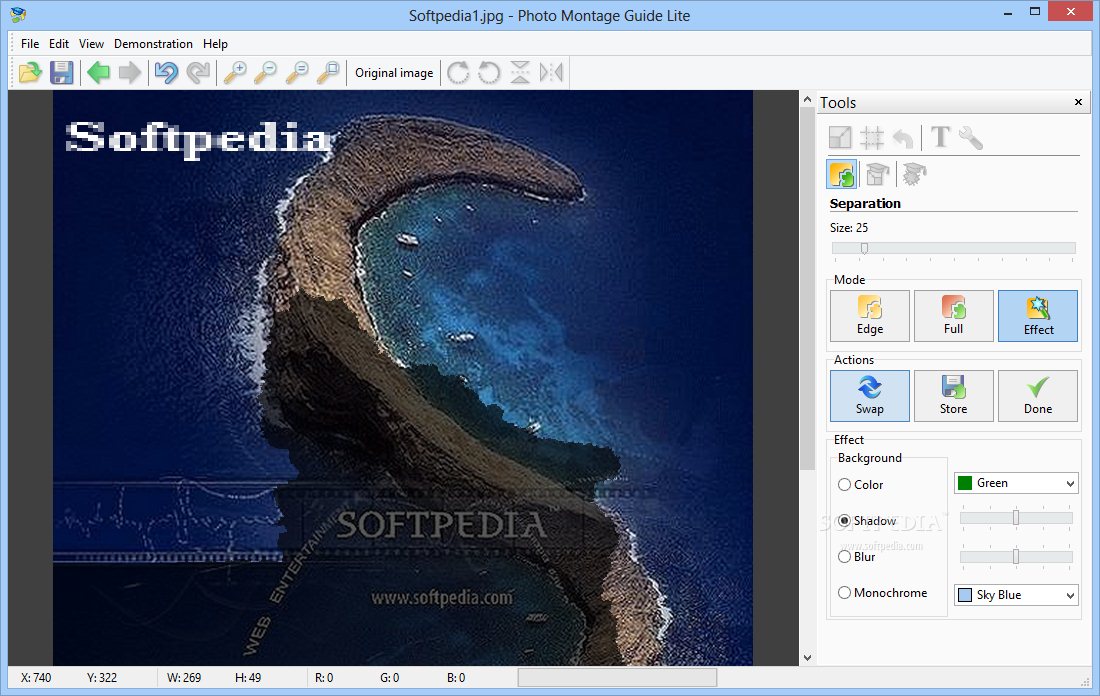1100x696 pixels.
Task: Open the Edit menu
Action: click(x=59, y=44)
